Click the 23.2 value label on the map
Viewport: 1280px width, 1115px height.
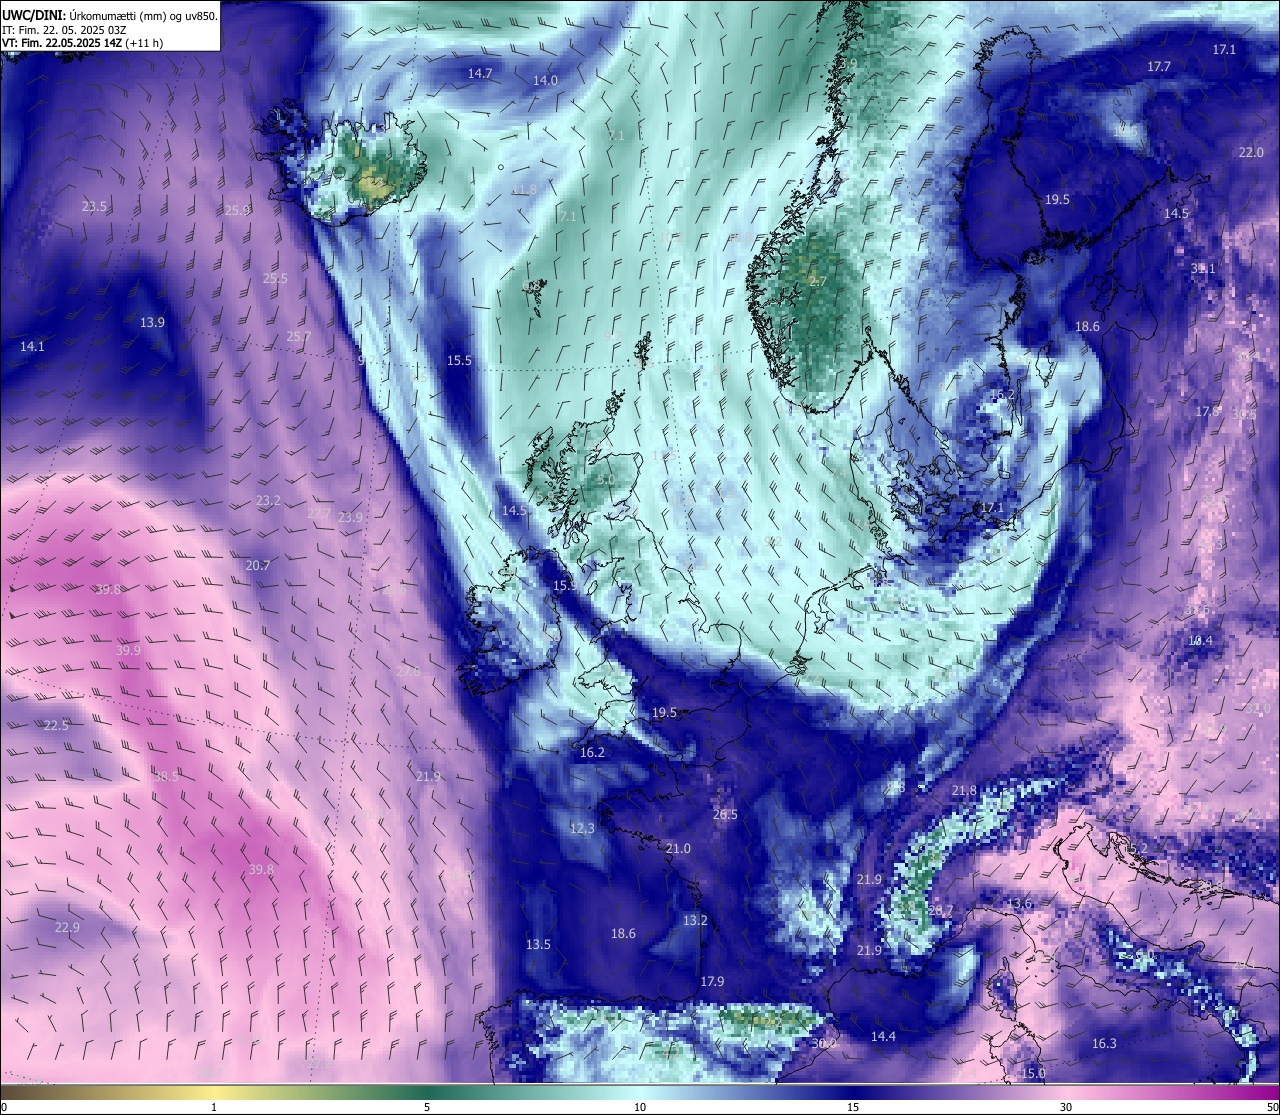click(x=268, y=501)
